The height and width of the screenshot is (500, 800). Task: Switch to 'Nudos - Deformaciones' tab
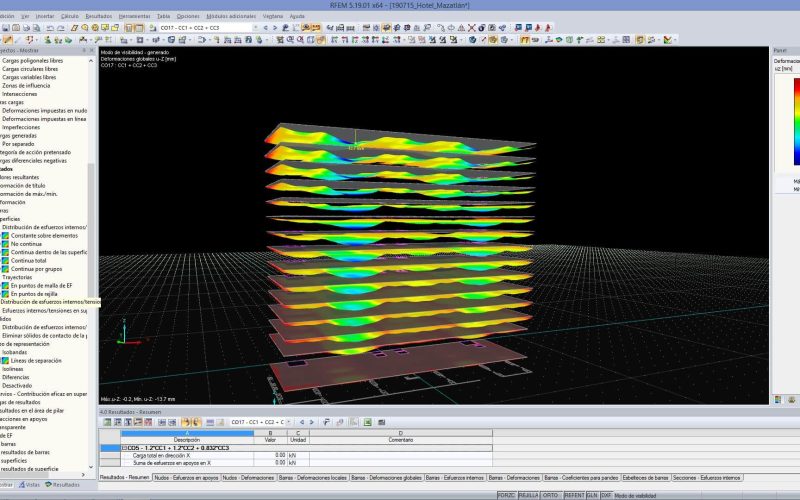248,478
